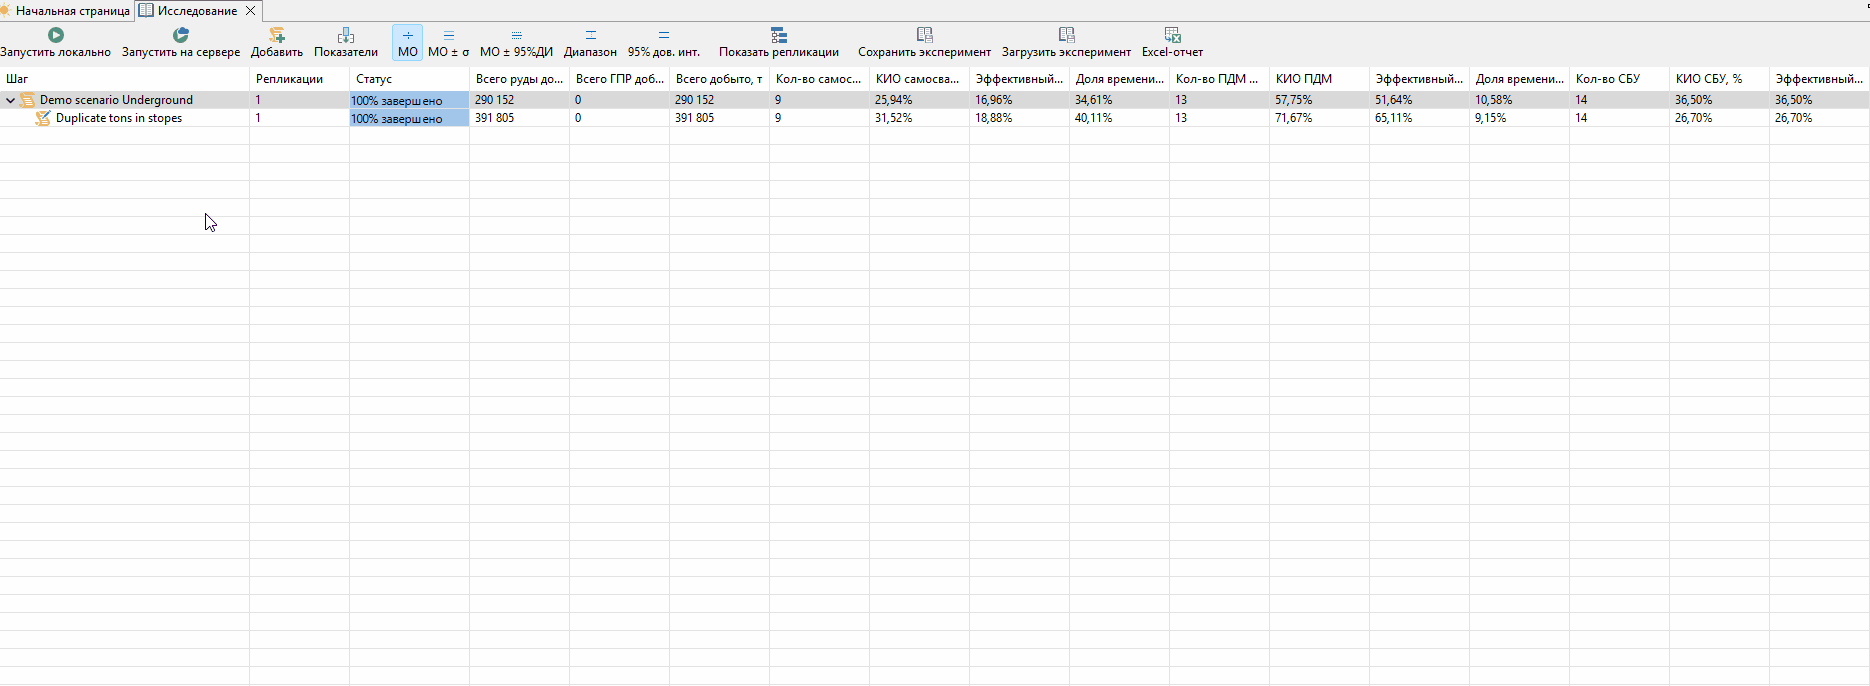Close the Исследование tab
The image size is (1870, 686).
tap(250, 11)
